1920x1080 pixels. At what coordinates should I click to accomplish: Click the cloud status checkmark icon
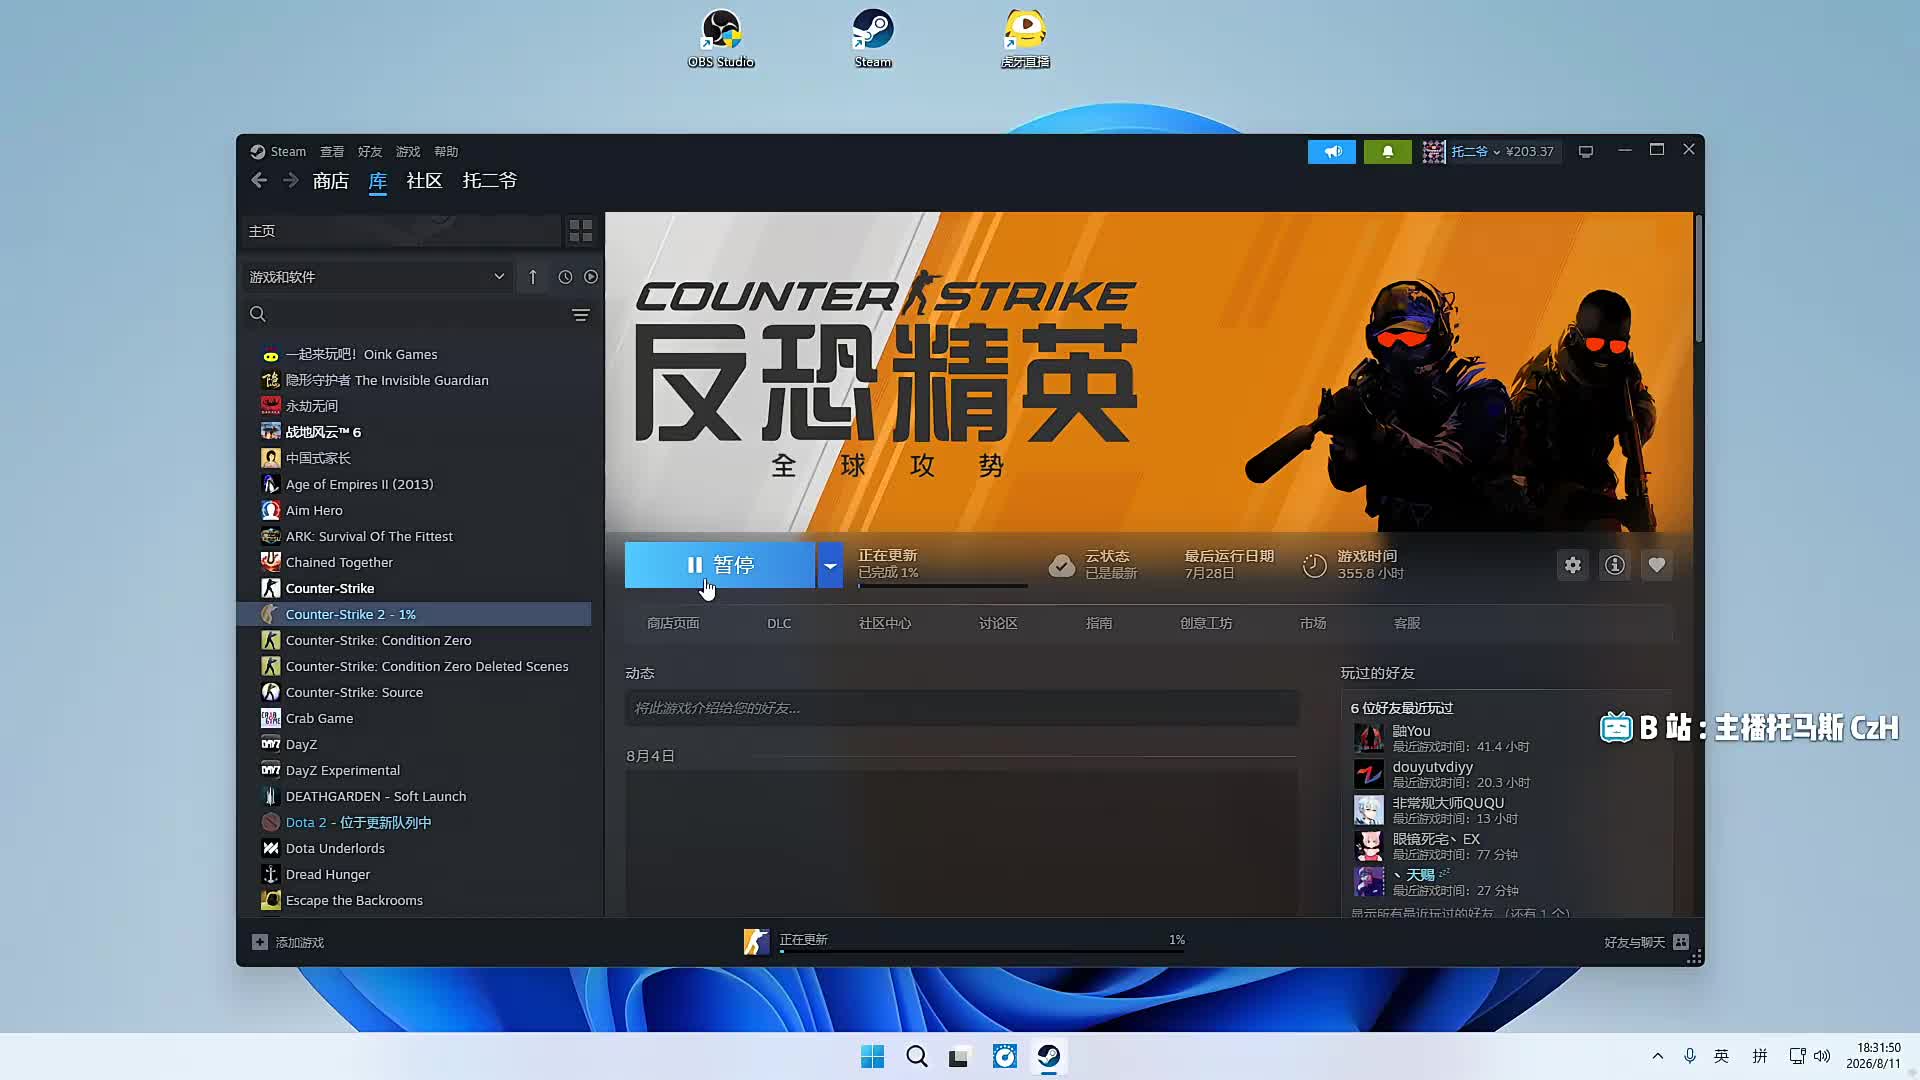(x=1062, y=566)
